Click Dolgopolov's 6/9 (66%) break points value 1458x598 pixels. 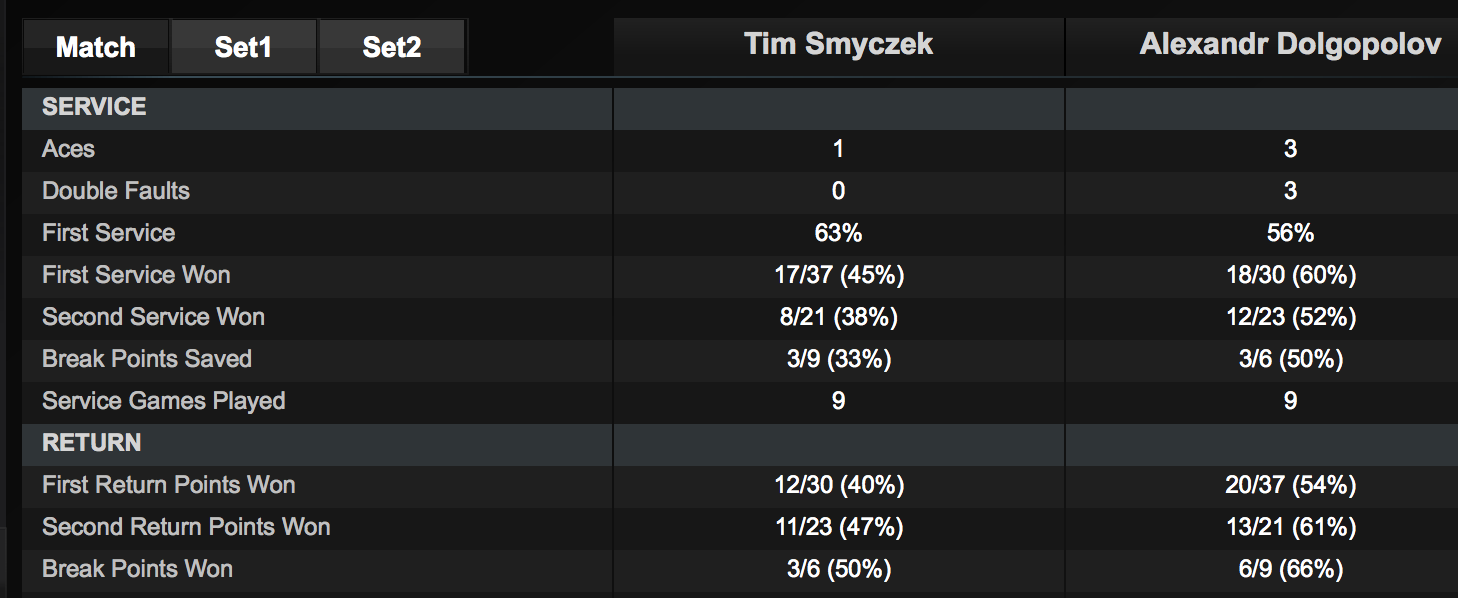click(1290, 569)
